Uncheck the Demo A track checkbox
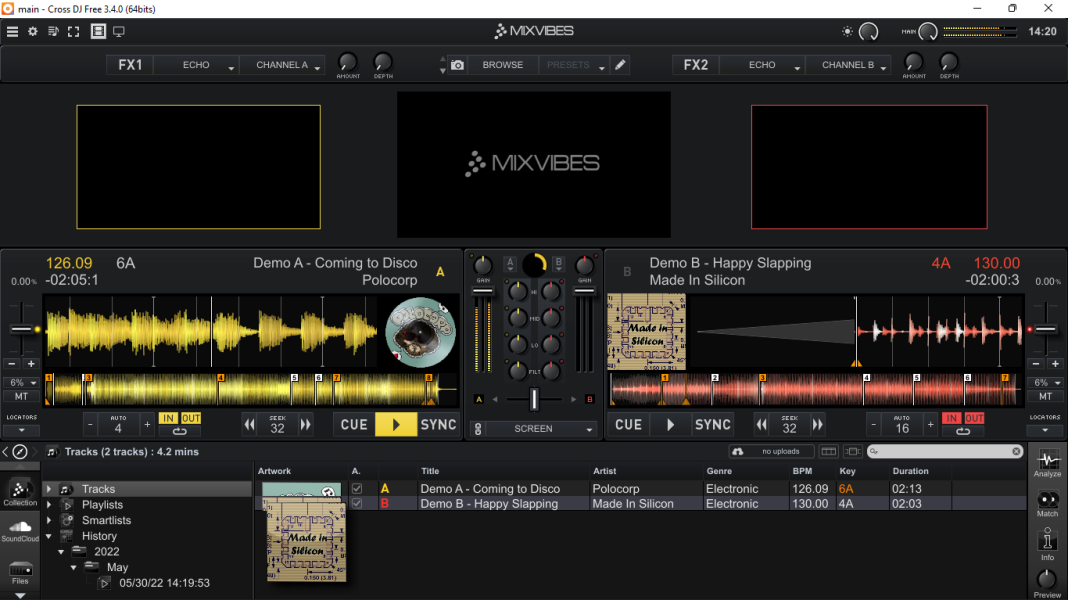The height and width of the screenshot is (600, 1068). (357, 488)
